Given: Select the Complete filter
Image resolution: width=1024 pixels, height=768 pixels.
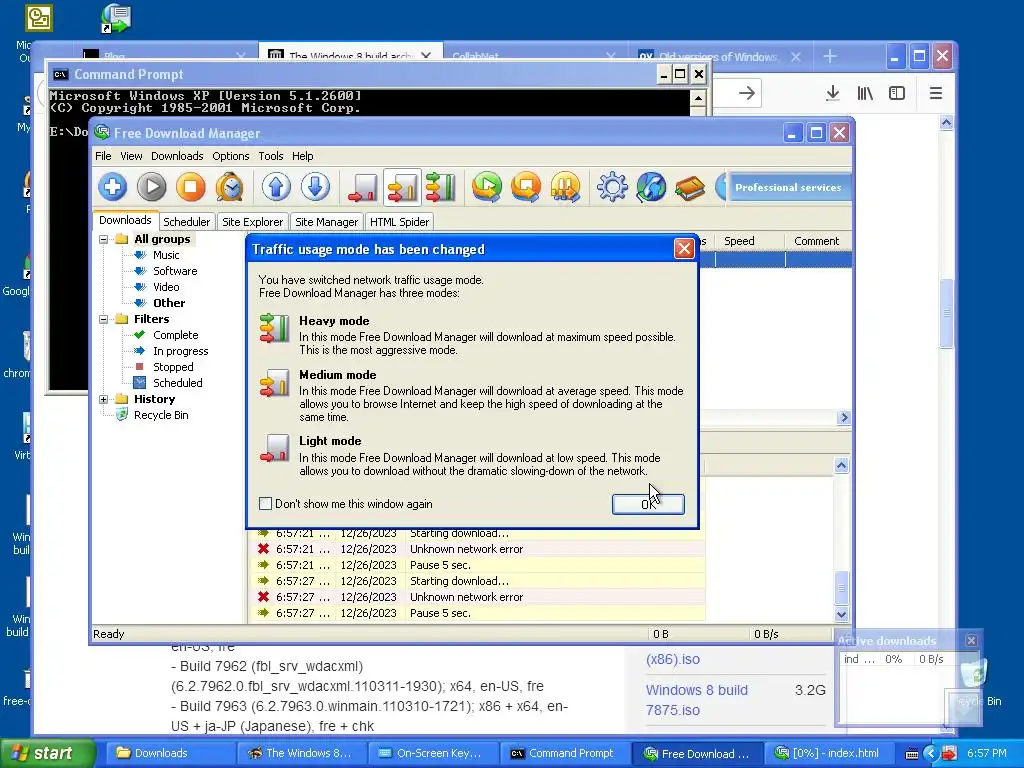Looking at the screenshot, I should pos(176,335).
